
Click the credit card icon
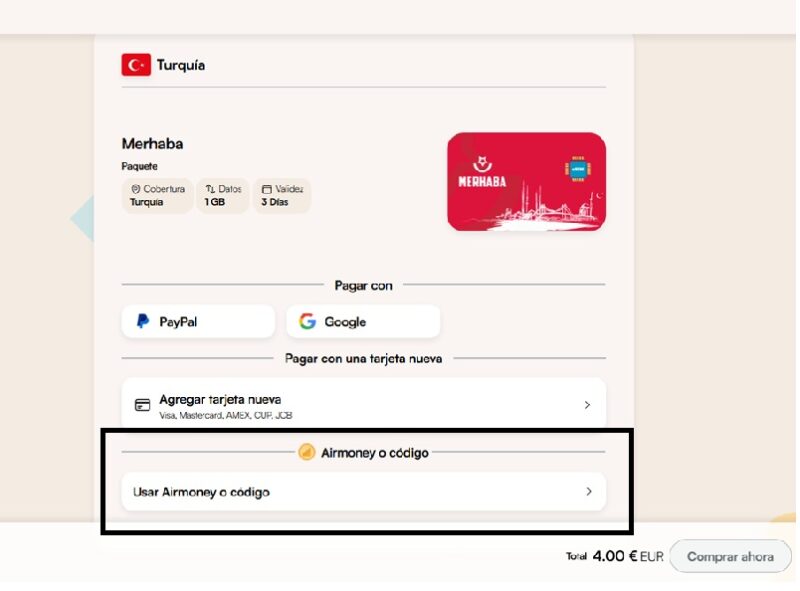(142, 405)
